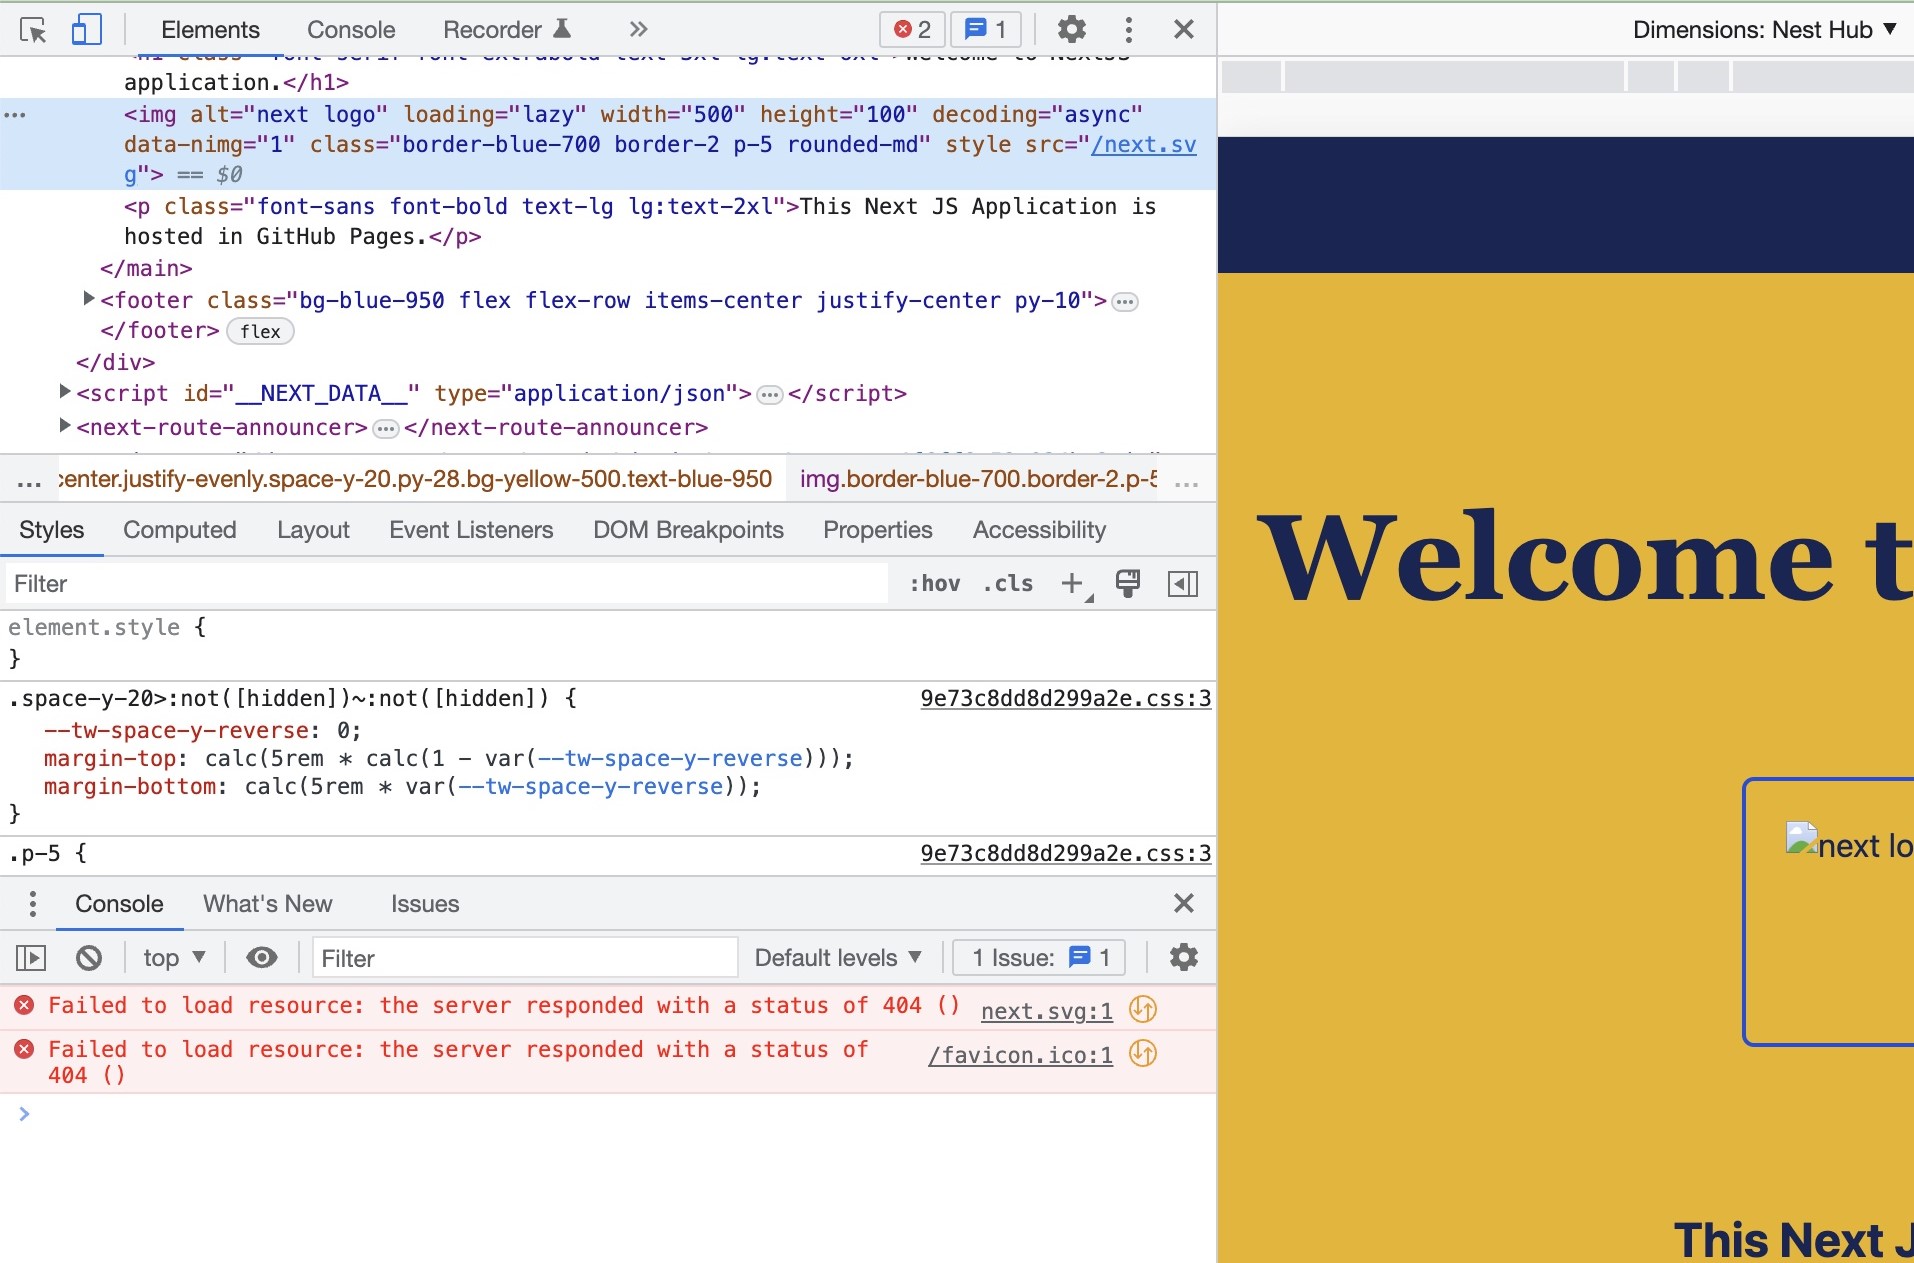Open the Default levels dropdown
This screenshot has width=1914, height=1263.
[838, 957]
